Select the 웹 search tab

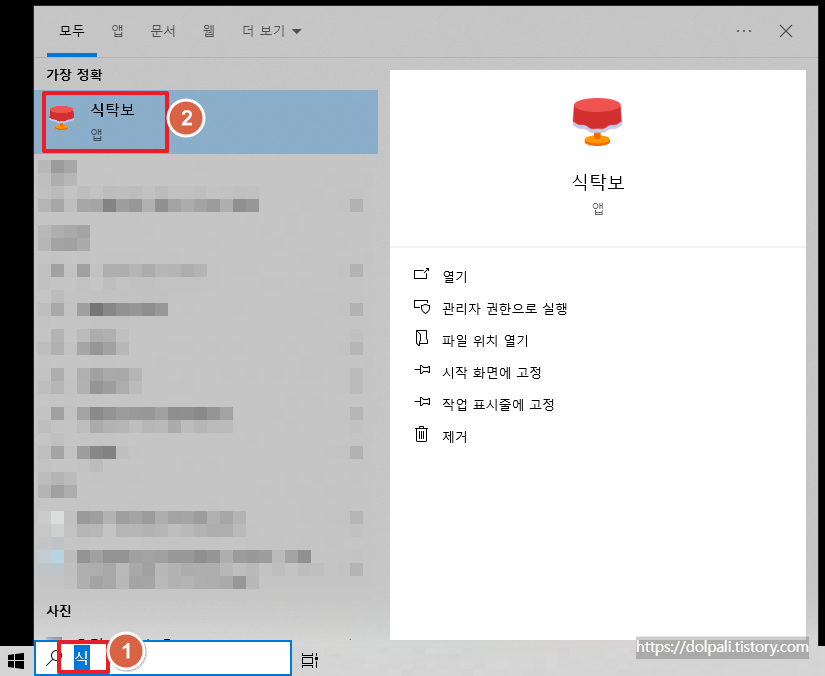[207, 31]
